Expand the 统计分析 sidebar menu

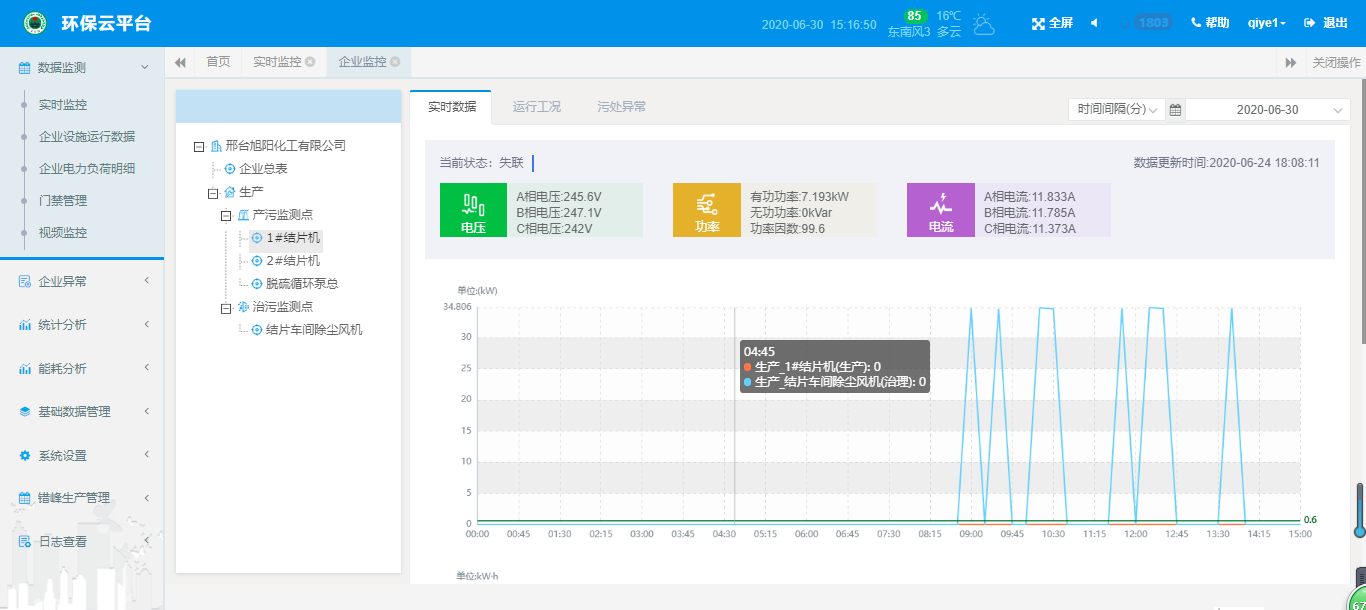click(x=82, y=325)
